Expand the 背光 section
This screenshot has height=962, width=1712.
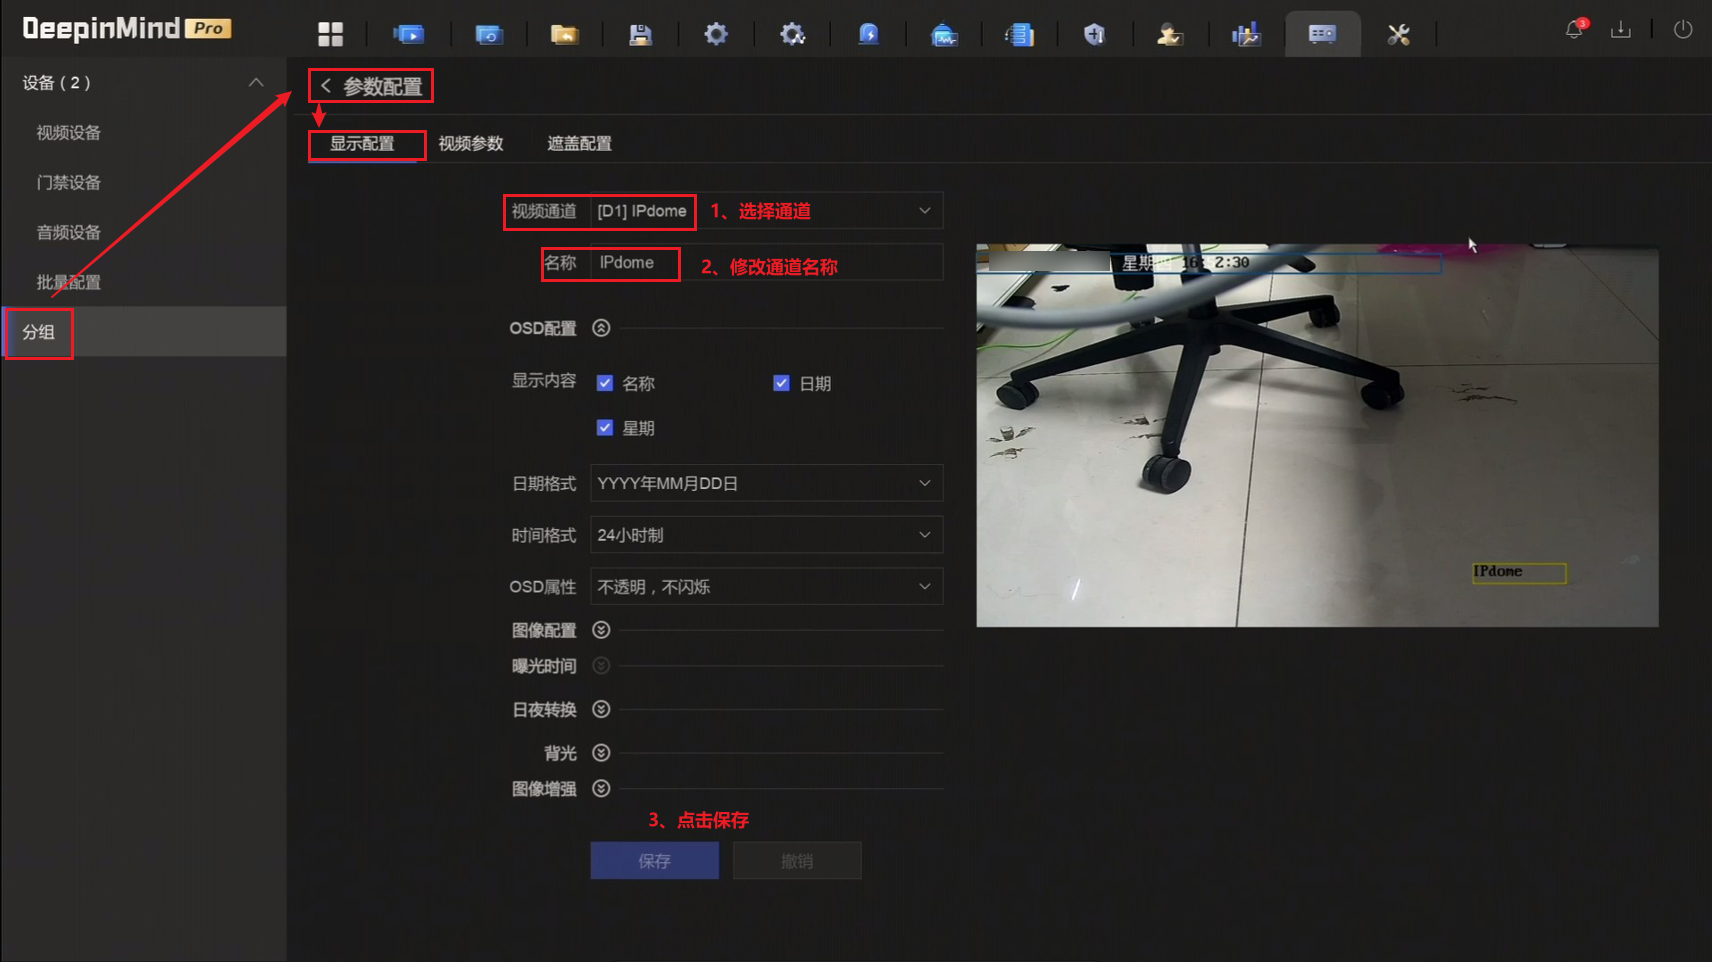601,753
